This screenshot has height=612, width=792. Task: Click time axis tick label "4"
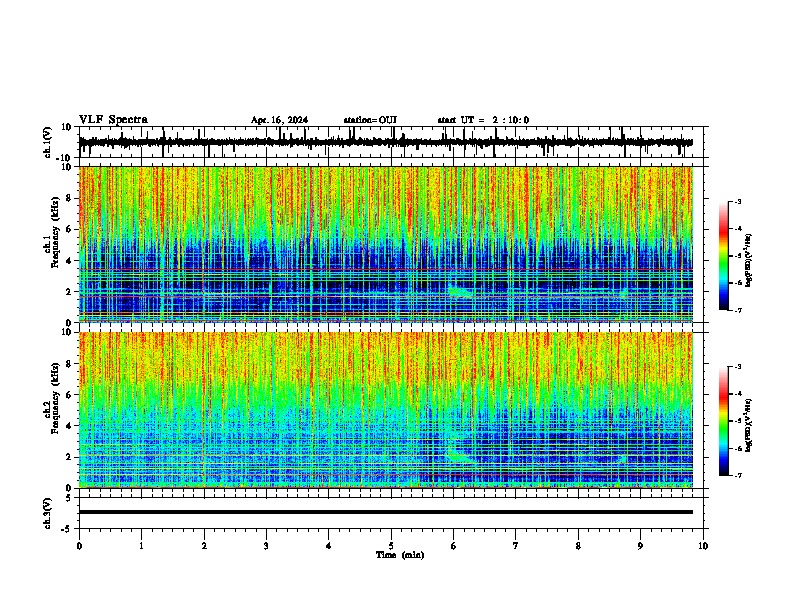329,546
